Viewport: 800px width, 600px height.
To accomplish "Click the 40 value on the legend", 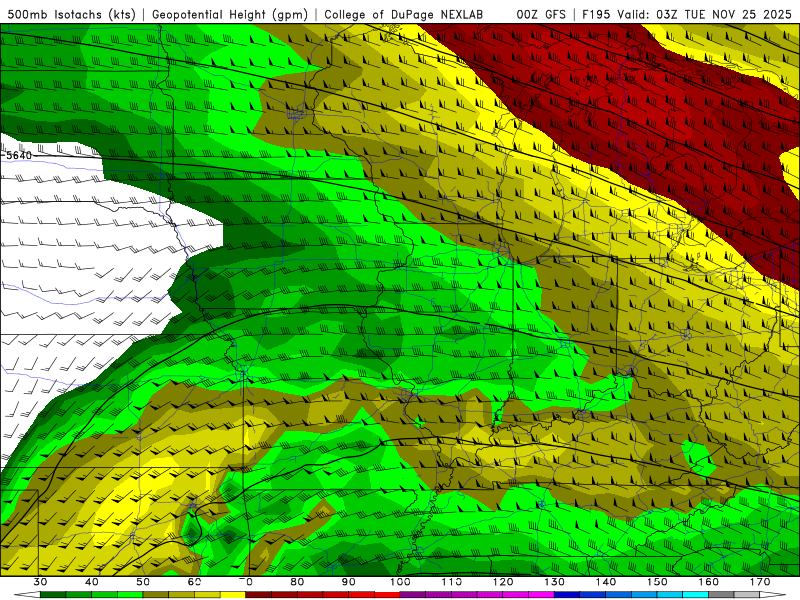I will point(92,582).
